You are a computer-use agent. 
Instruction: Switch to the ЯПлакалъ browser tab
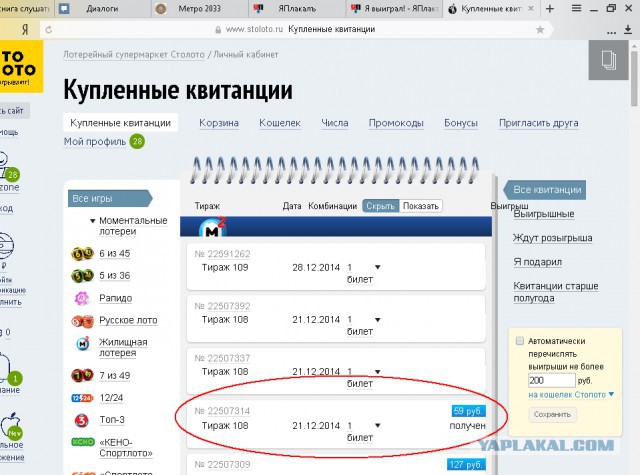point(297,9)
